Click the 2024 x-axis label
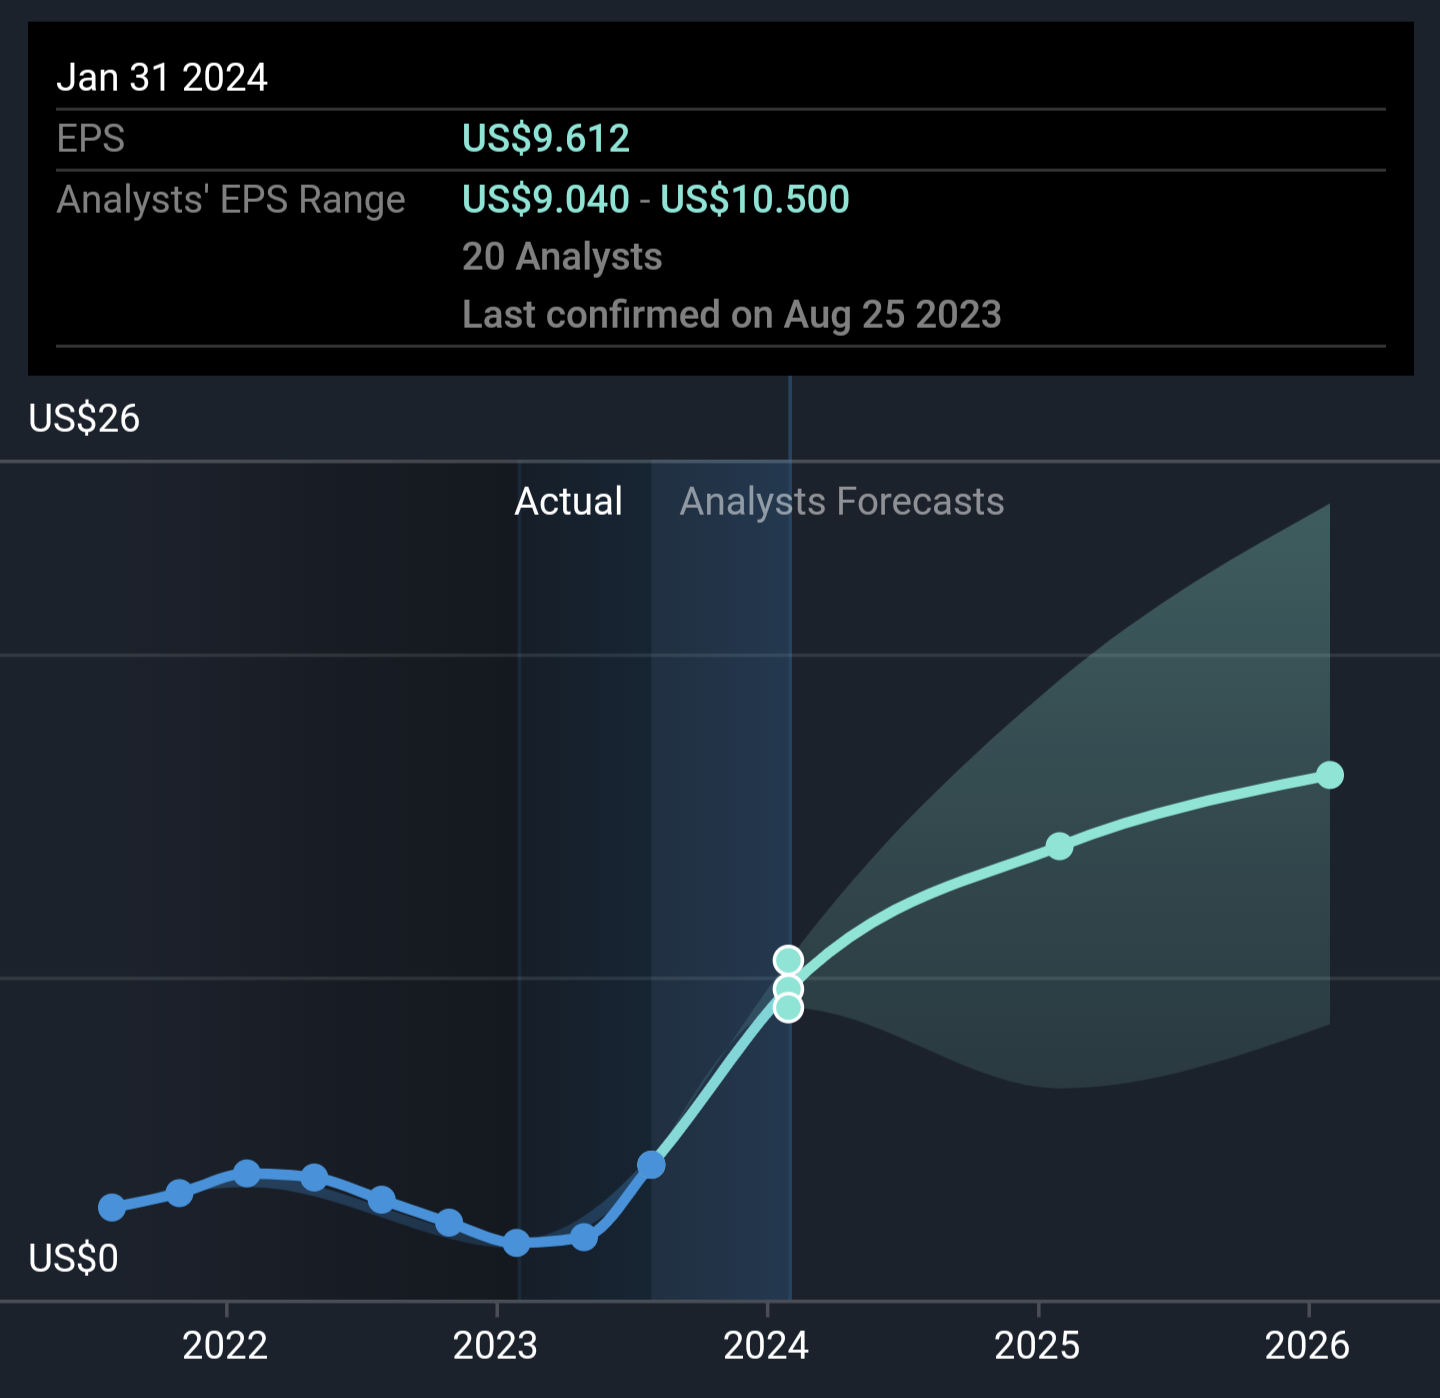1440x1398 pixels. point(766,1346)
